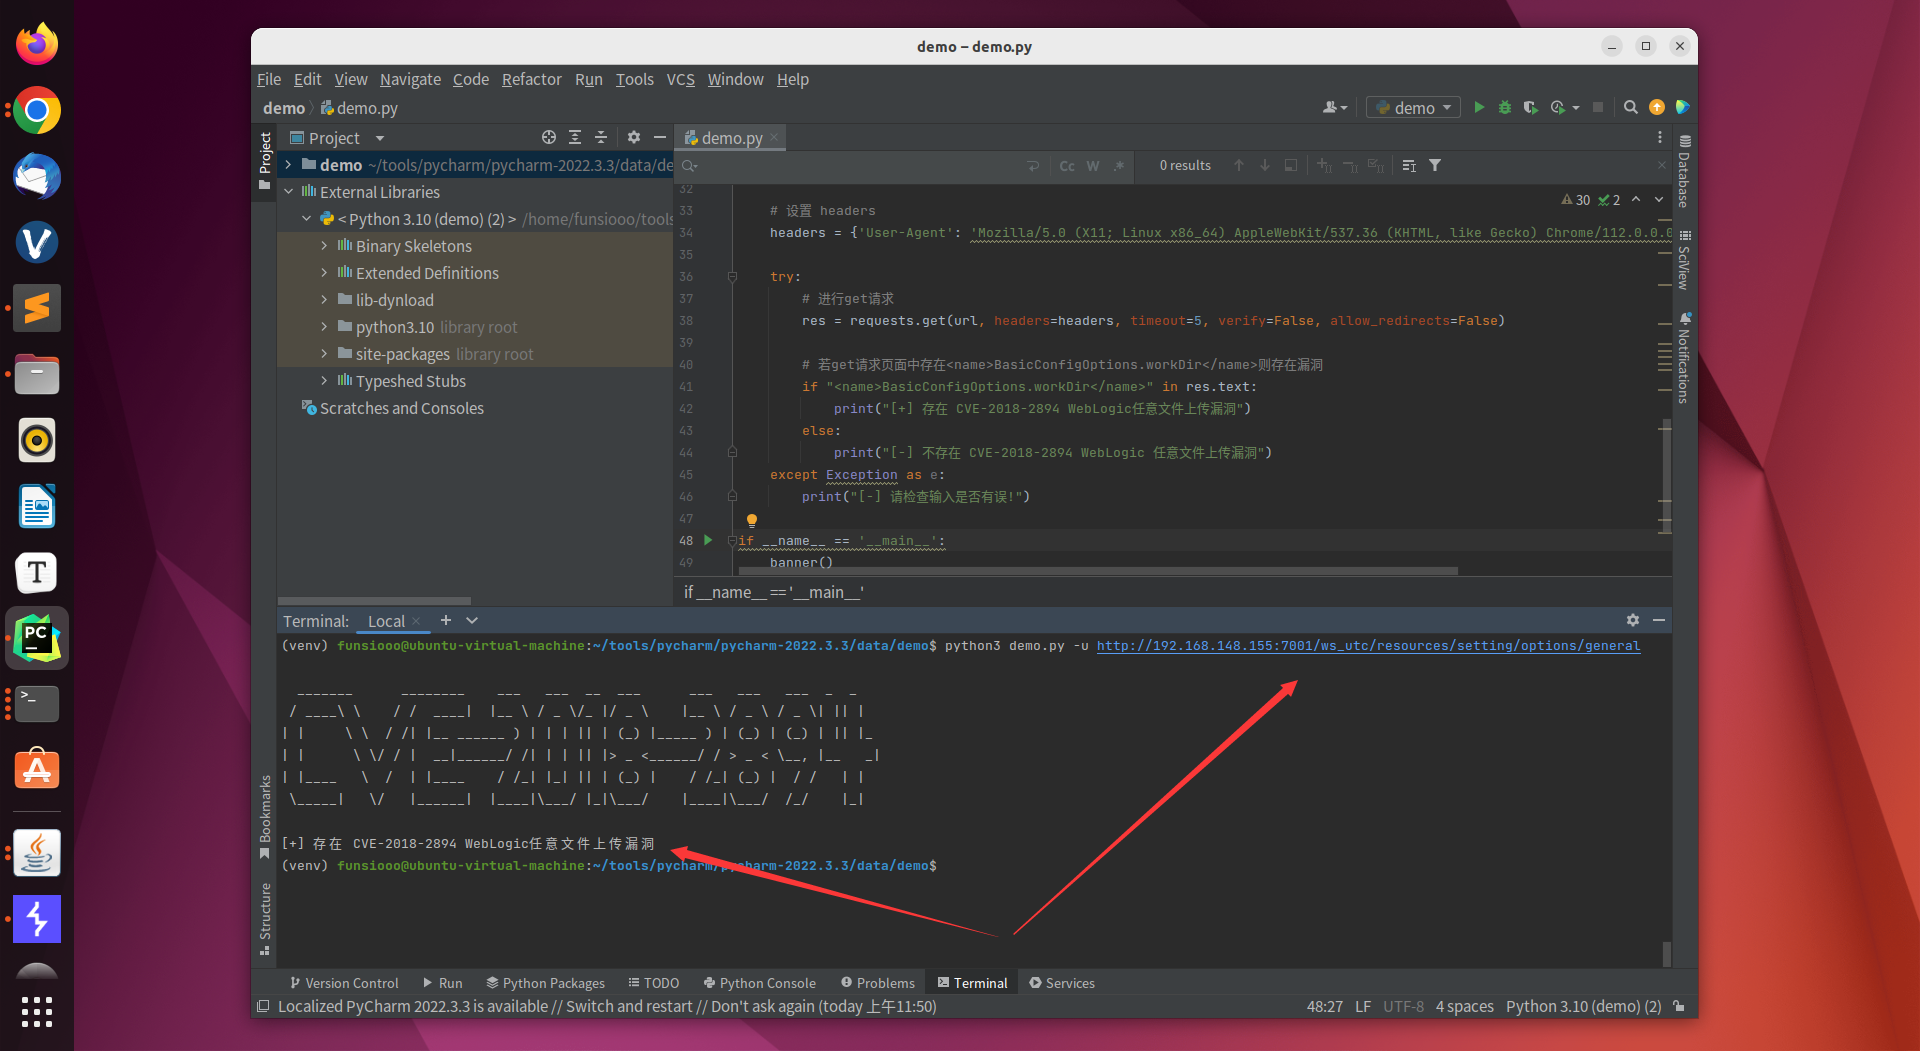
Task: Click the terminal vertical scrollbar
Action: [x=1666, y=953]
